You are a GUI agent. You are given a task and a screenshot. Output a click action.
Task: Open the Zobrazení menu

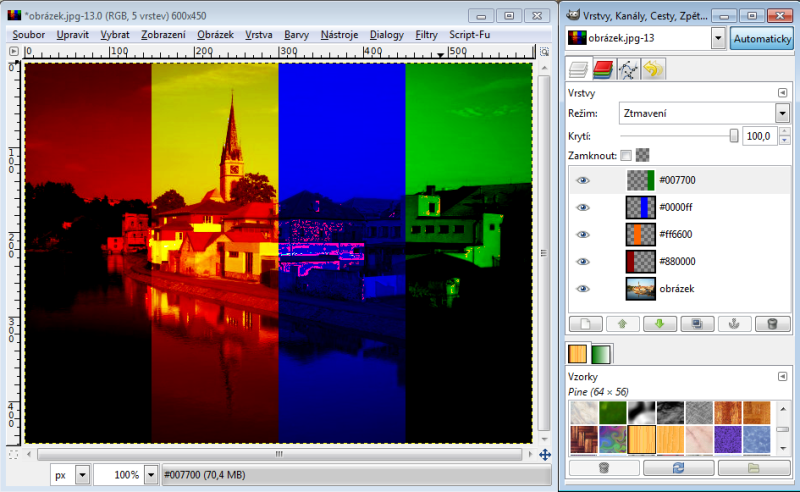(x=163, y=35)
